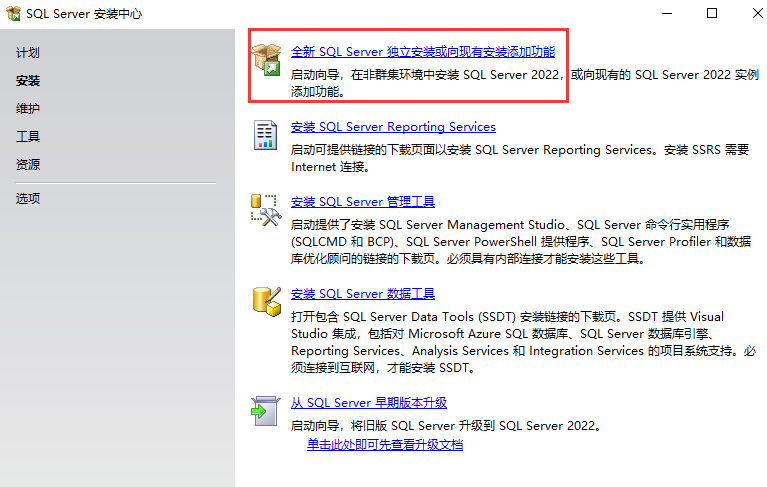Open 安装 SQL Server 管理工具 link

[x=363, y=202]
